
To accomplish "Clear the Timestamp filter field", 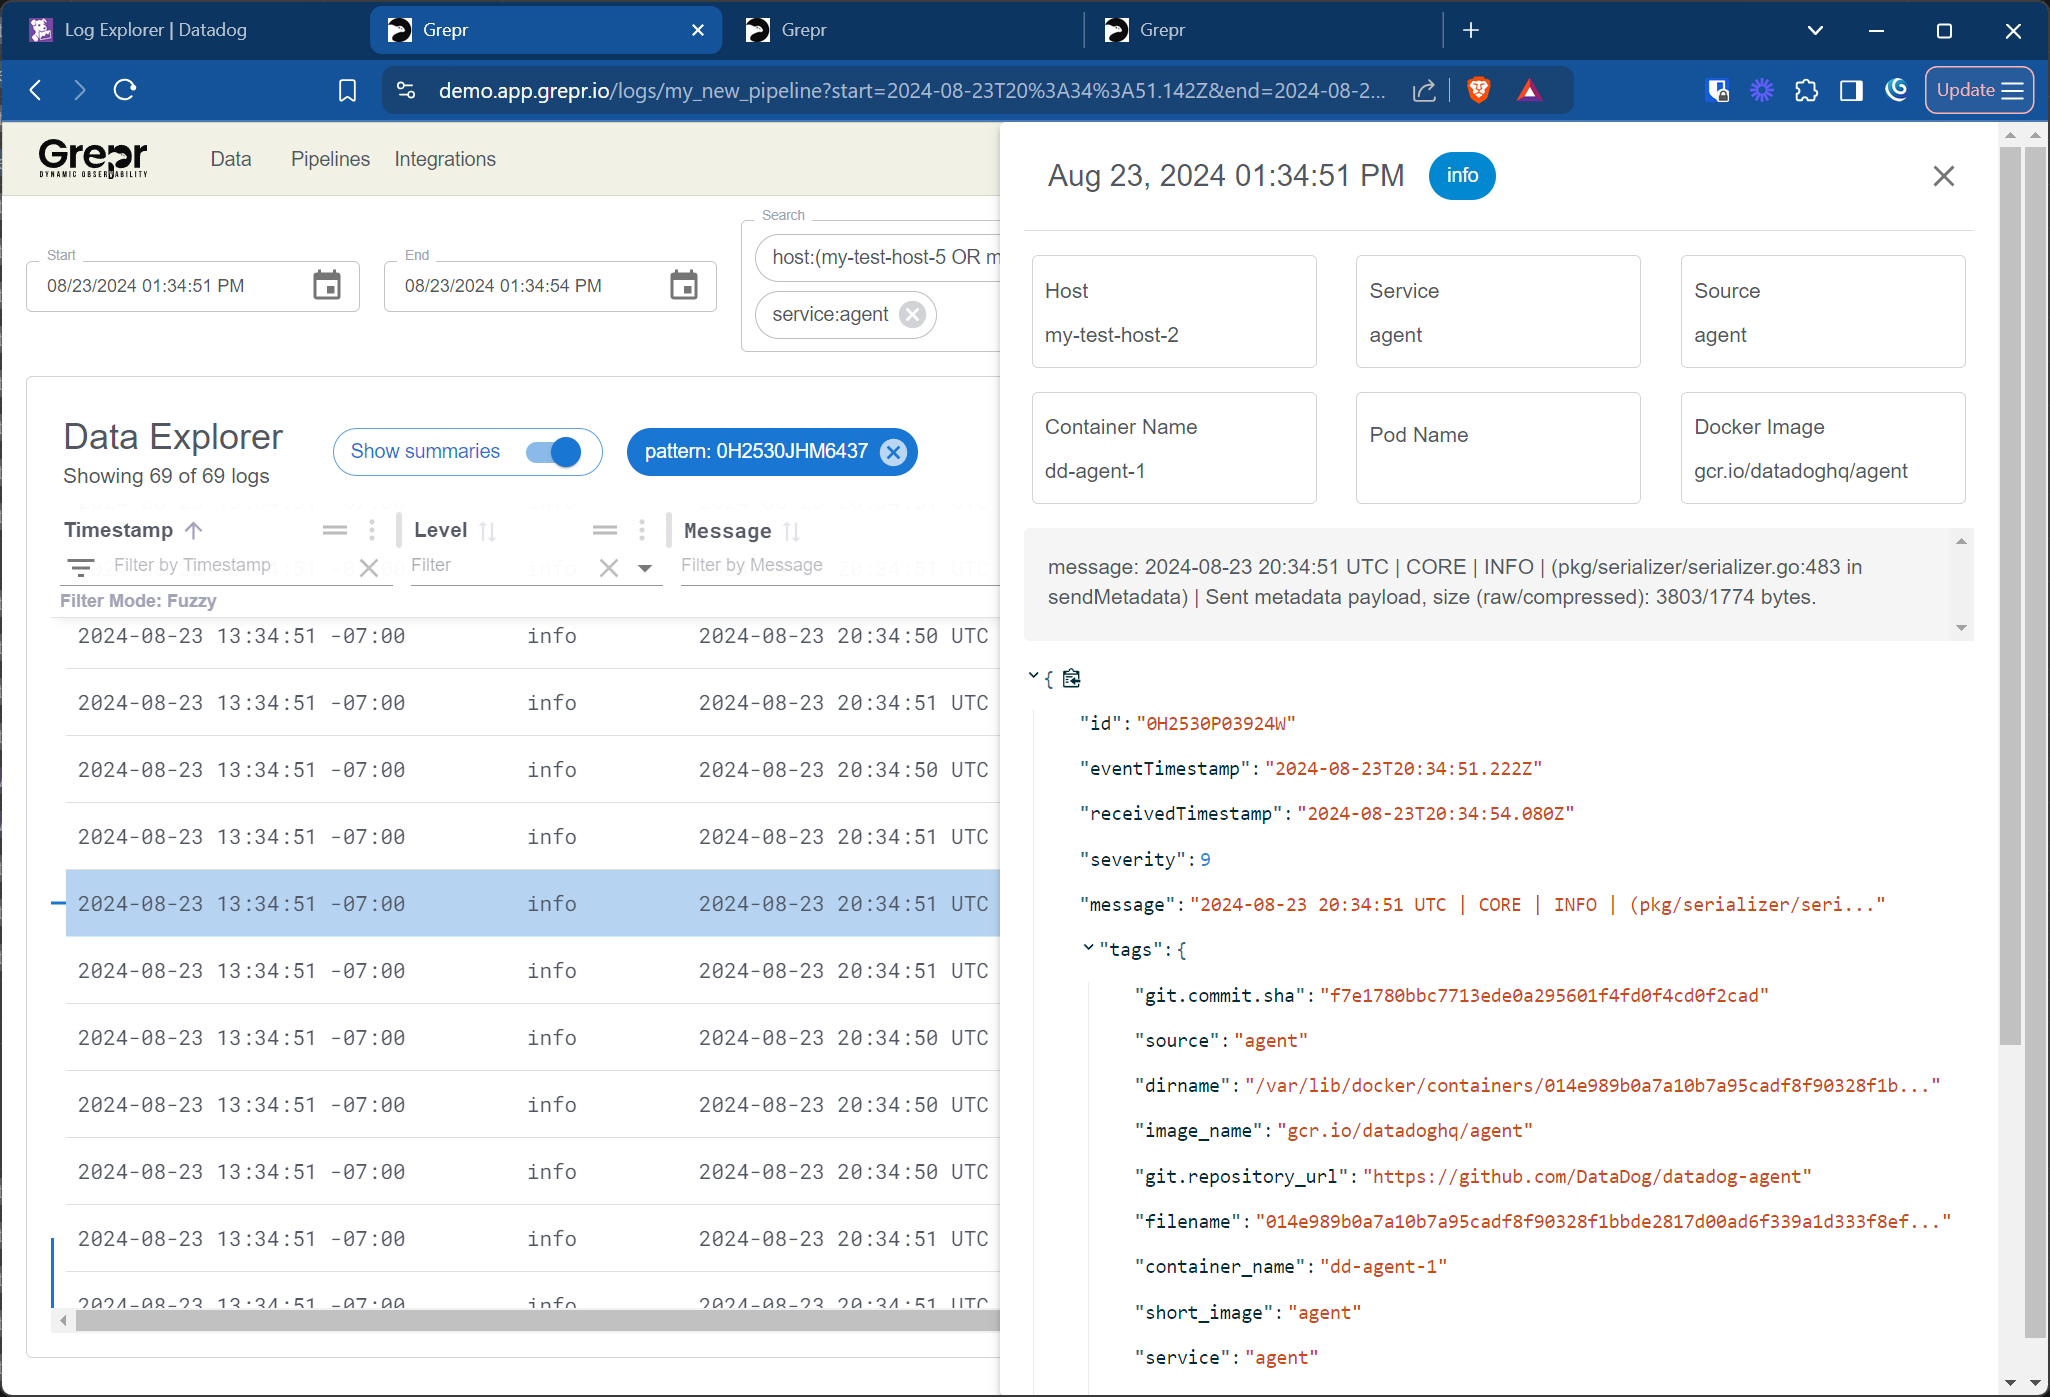I will pos(368,568).
